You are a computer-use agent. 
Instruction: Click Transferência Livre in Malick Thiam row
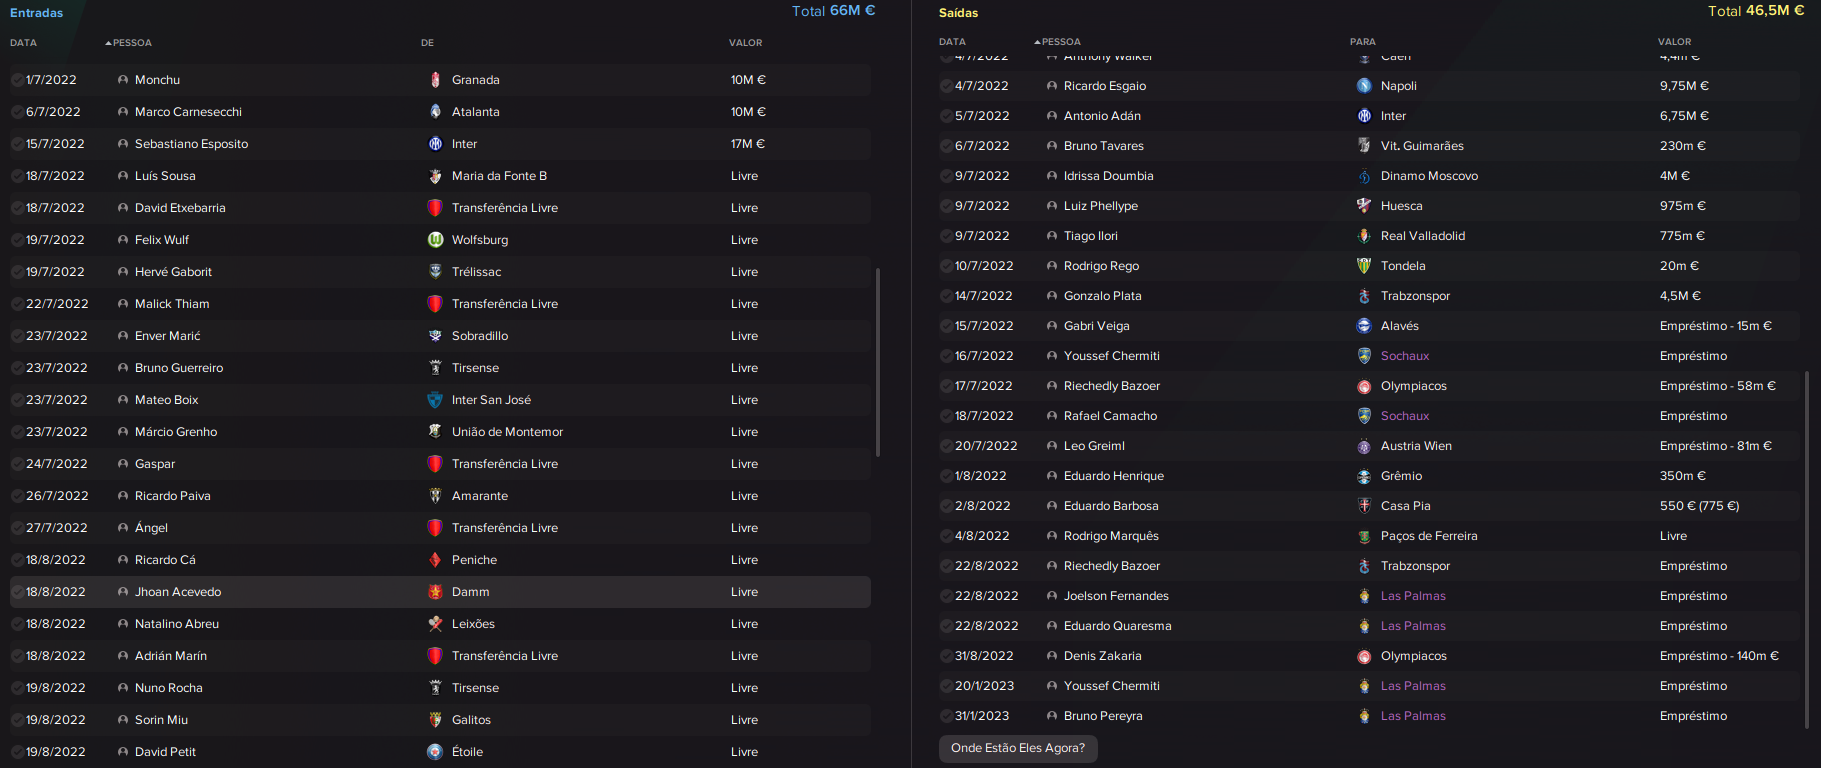(x=505, y=304)
